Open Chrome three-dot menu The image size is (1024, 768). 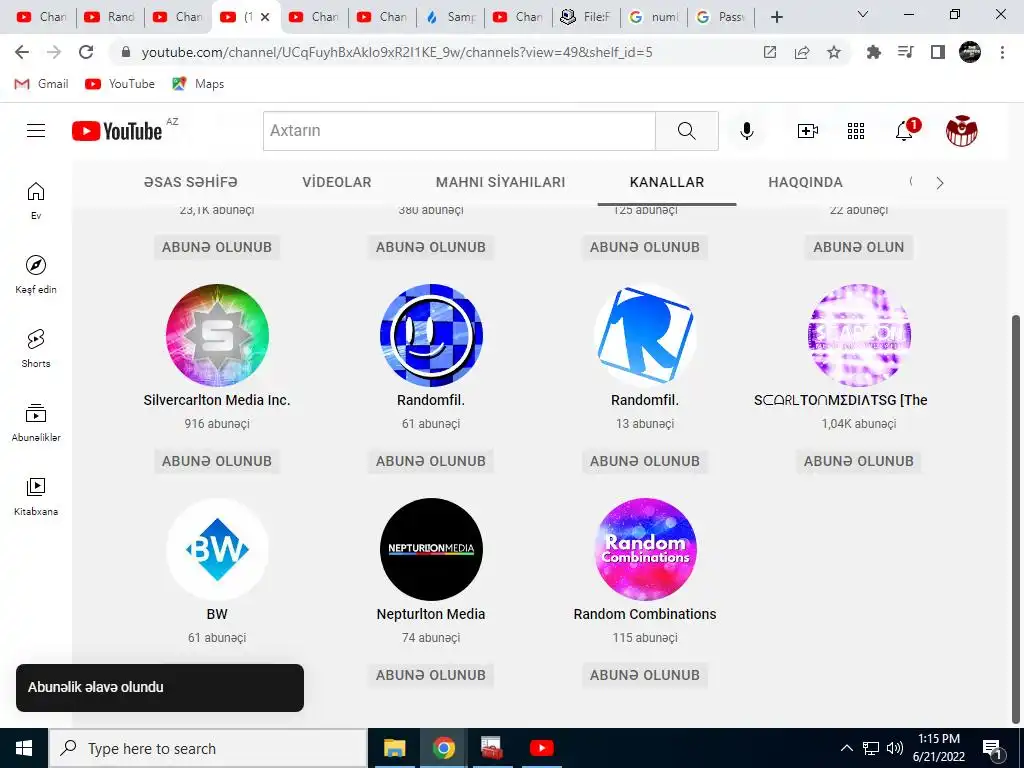[1002, 52]
